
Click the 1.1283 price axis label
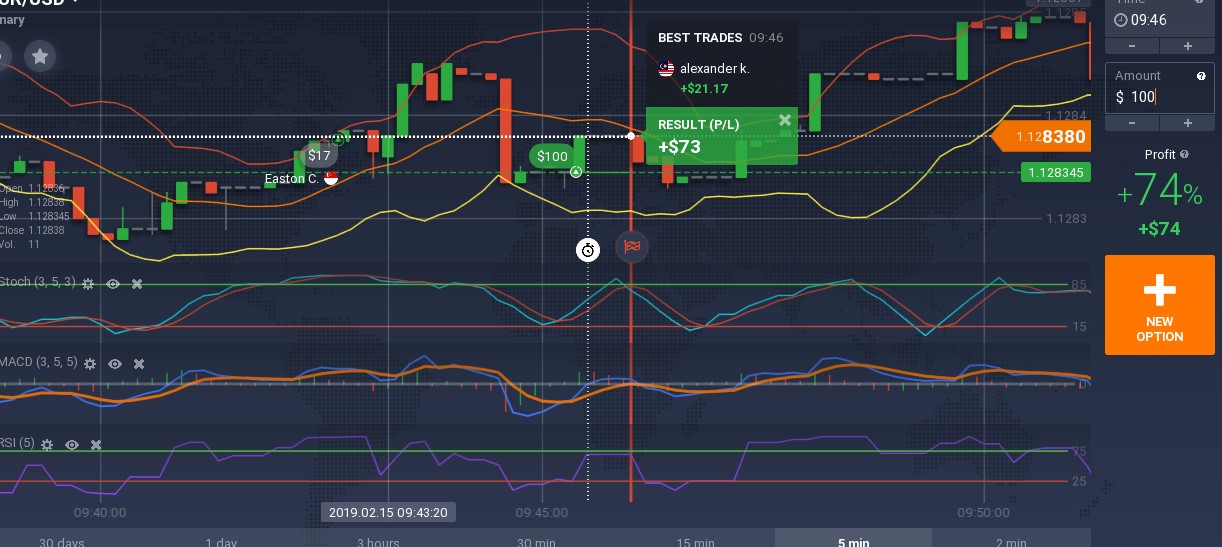tap(1066, 218)
